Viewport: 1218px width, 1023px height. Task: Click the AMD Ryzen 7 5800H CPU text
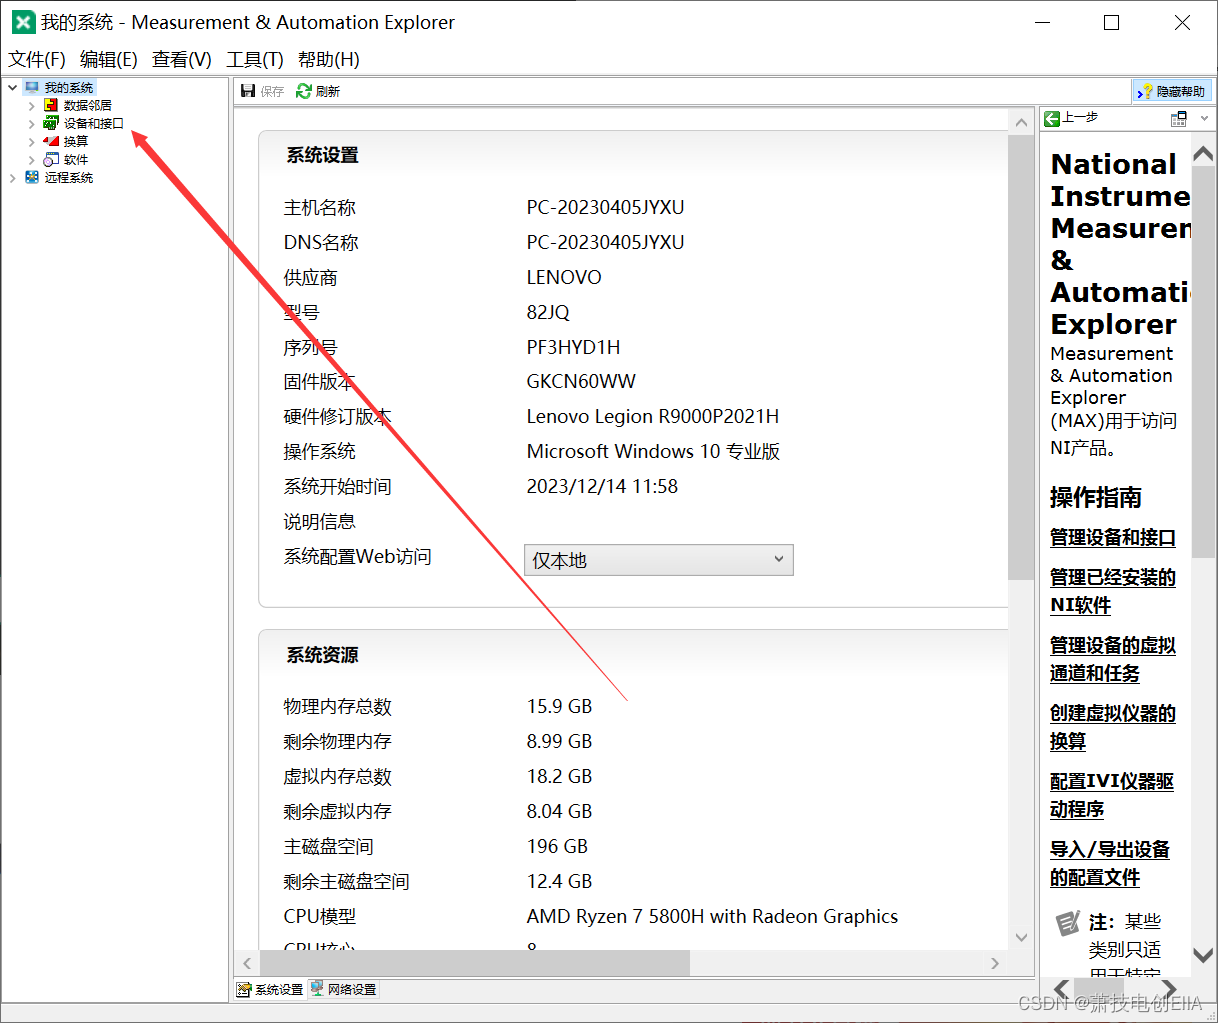[712, 917]
